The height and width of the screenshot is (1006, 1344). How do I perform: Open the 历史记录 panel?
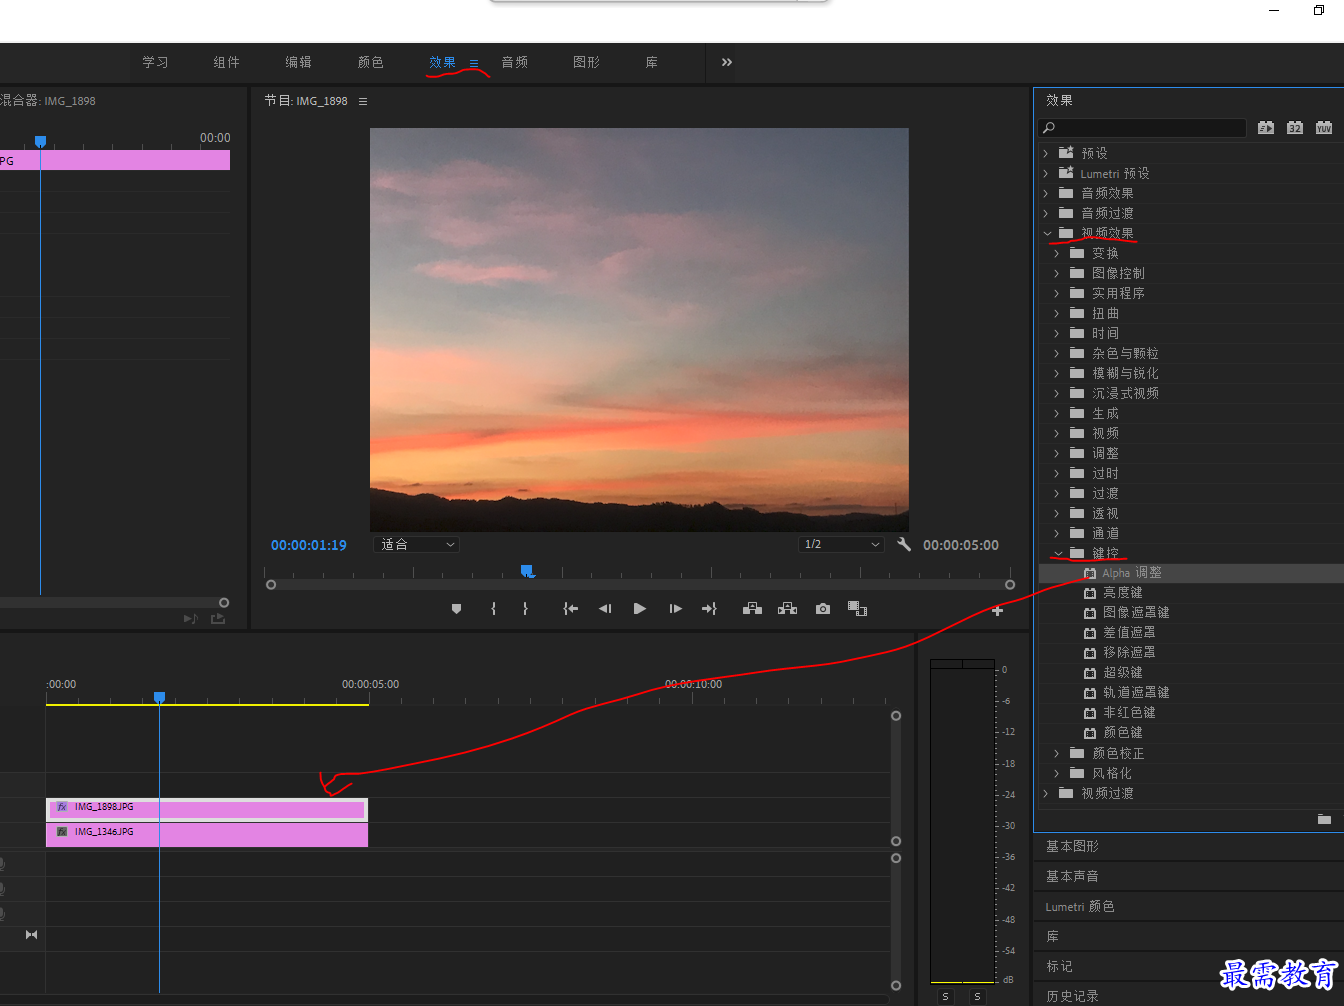(1072, 996)
